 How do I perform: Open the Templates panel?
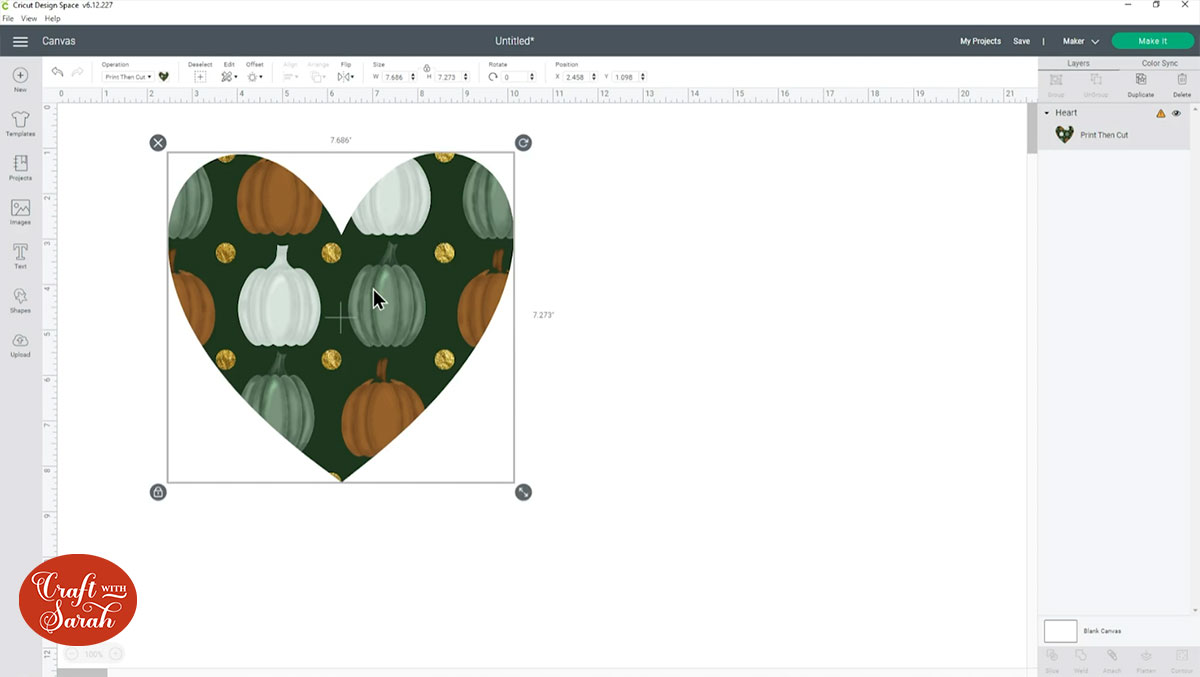point(20,124)
